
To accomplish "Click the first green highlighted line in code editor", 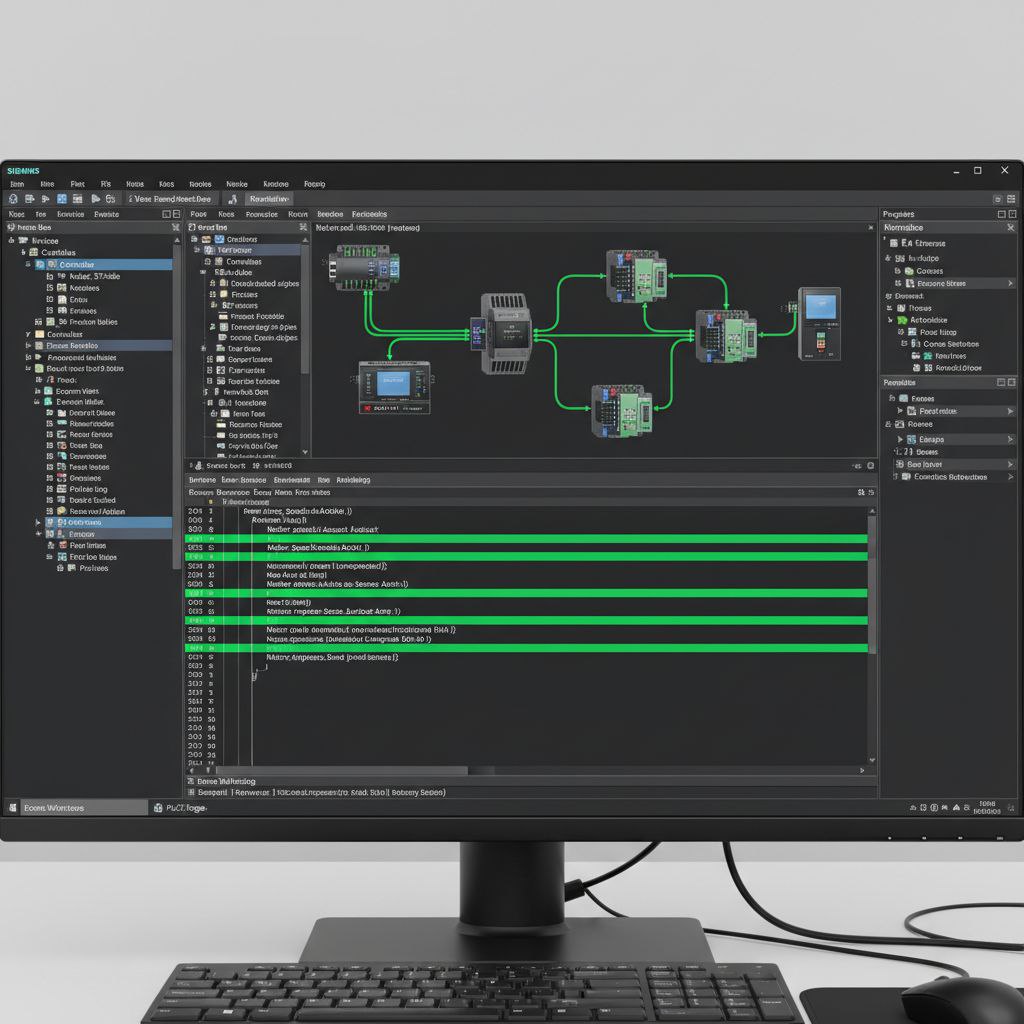I will [x=525, y=539].
